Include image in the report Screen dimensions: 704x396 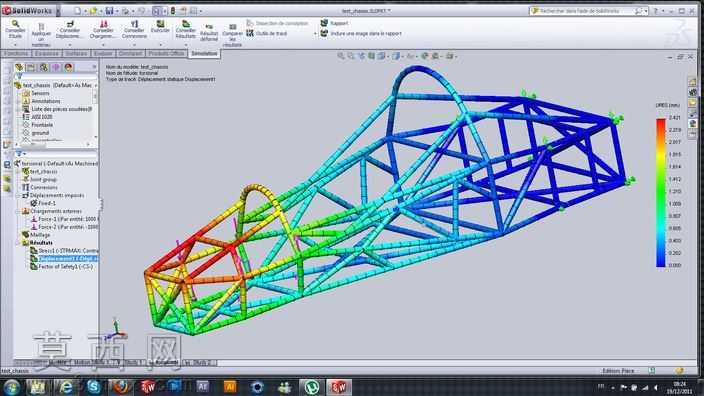(361, 34)
